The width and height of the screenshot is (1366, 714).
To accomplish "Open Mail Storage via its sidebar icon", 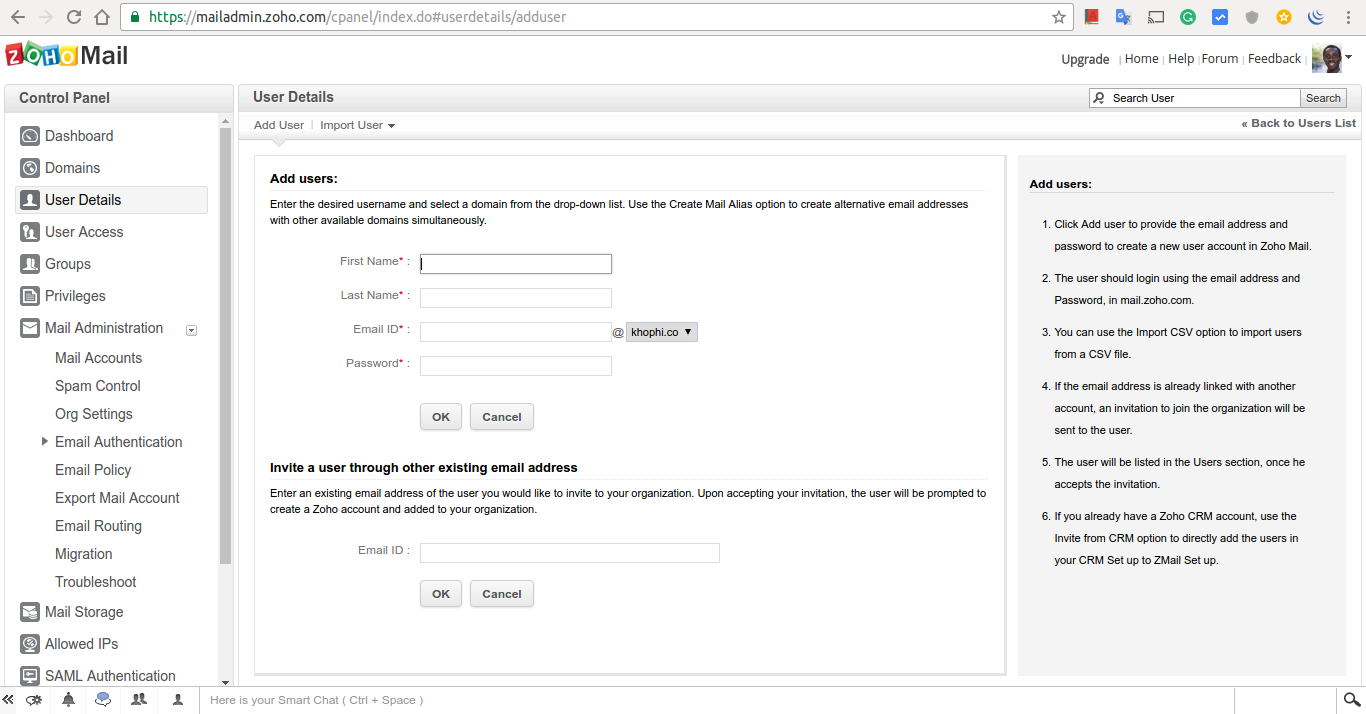I will click(29, 612).
